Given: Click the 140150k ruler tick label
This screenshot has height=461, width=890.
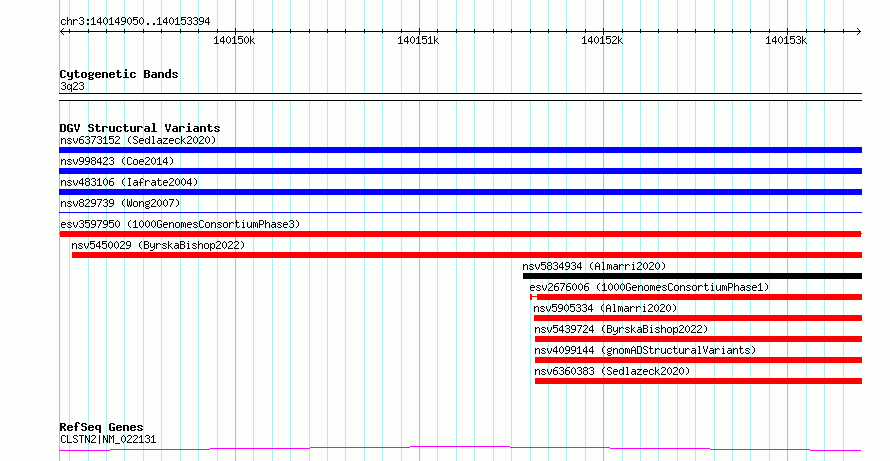Looking at the screenshot, I should coord(234,40).
